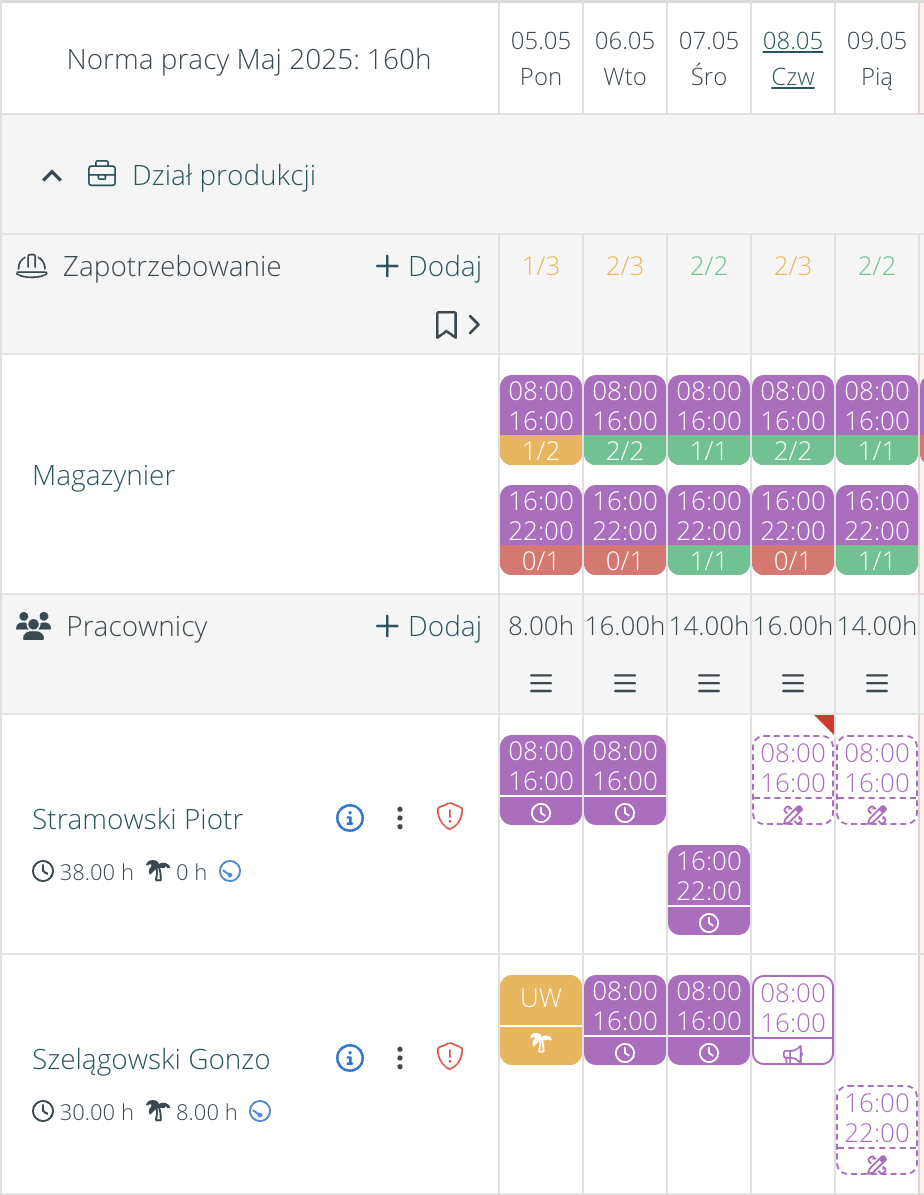The width and height of the screenshot is (924, 1195).
Task: Click the blue availability icon after 38.00 h
Action: [231, 871]
